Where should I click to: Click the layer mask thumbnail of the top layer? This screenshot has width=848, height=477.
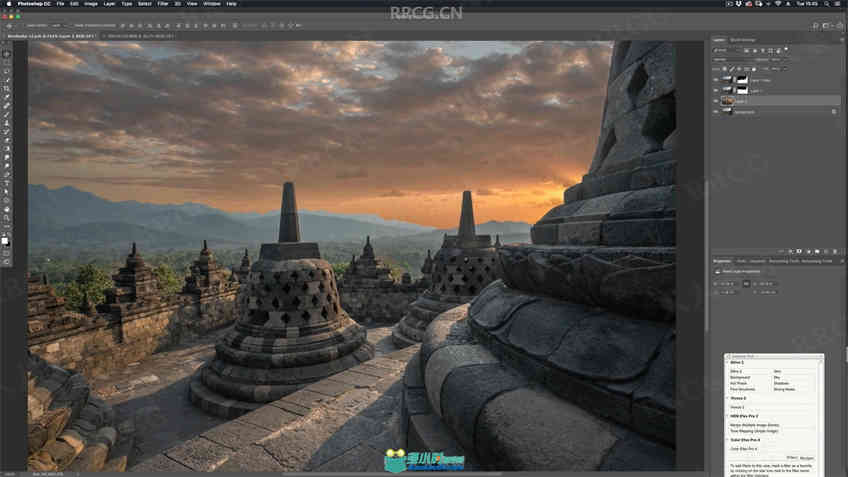(x=742, y=80)
